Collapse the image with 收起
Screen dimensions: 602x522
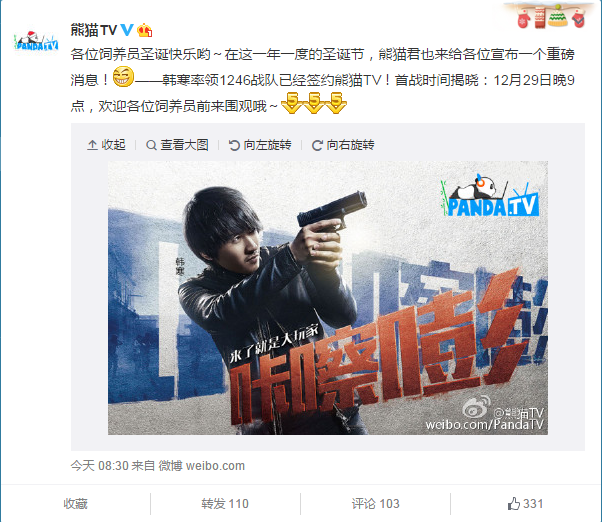(106, 145)
